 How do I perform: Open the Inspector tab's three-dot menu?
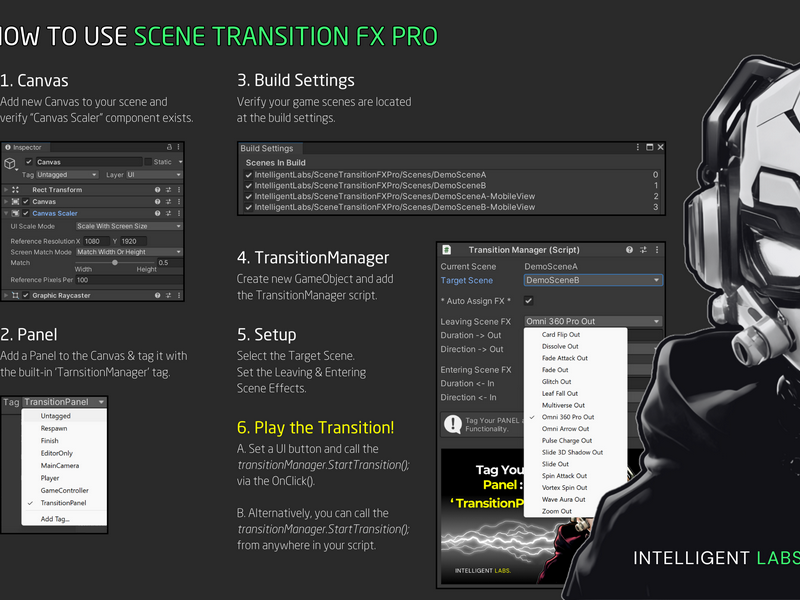[179, 147]
